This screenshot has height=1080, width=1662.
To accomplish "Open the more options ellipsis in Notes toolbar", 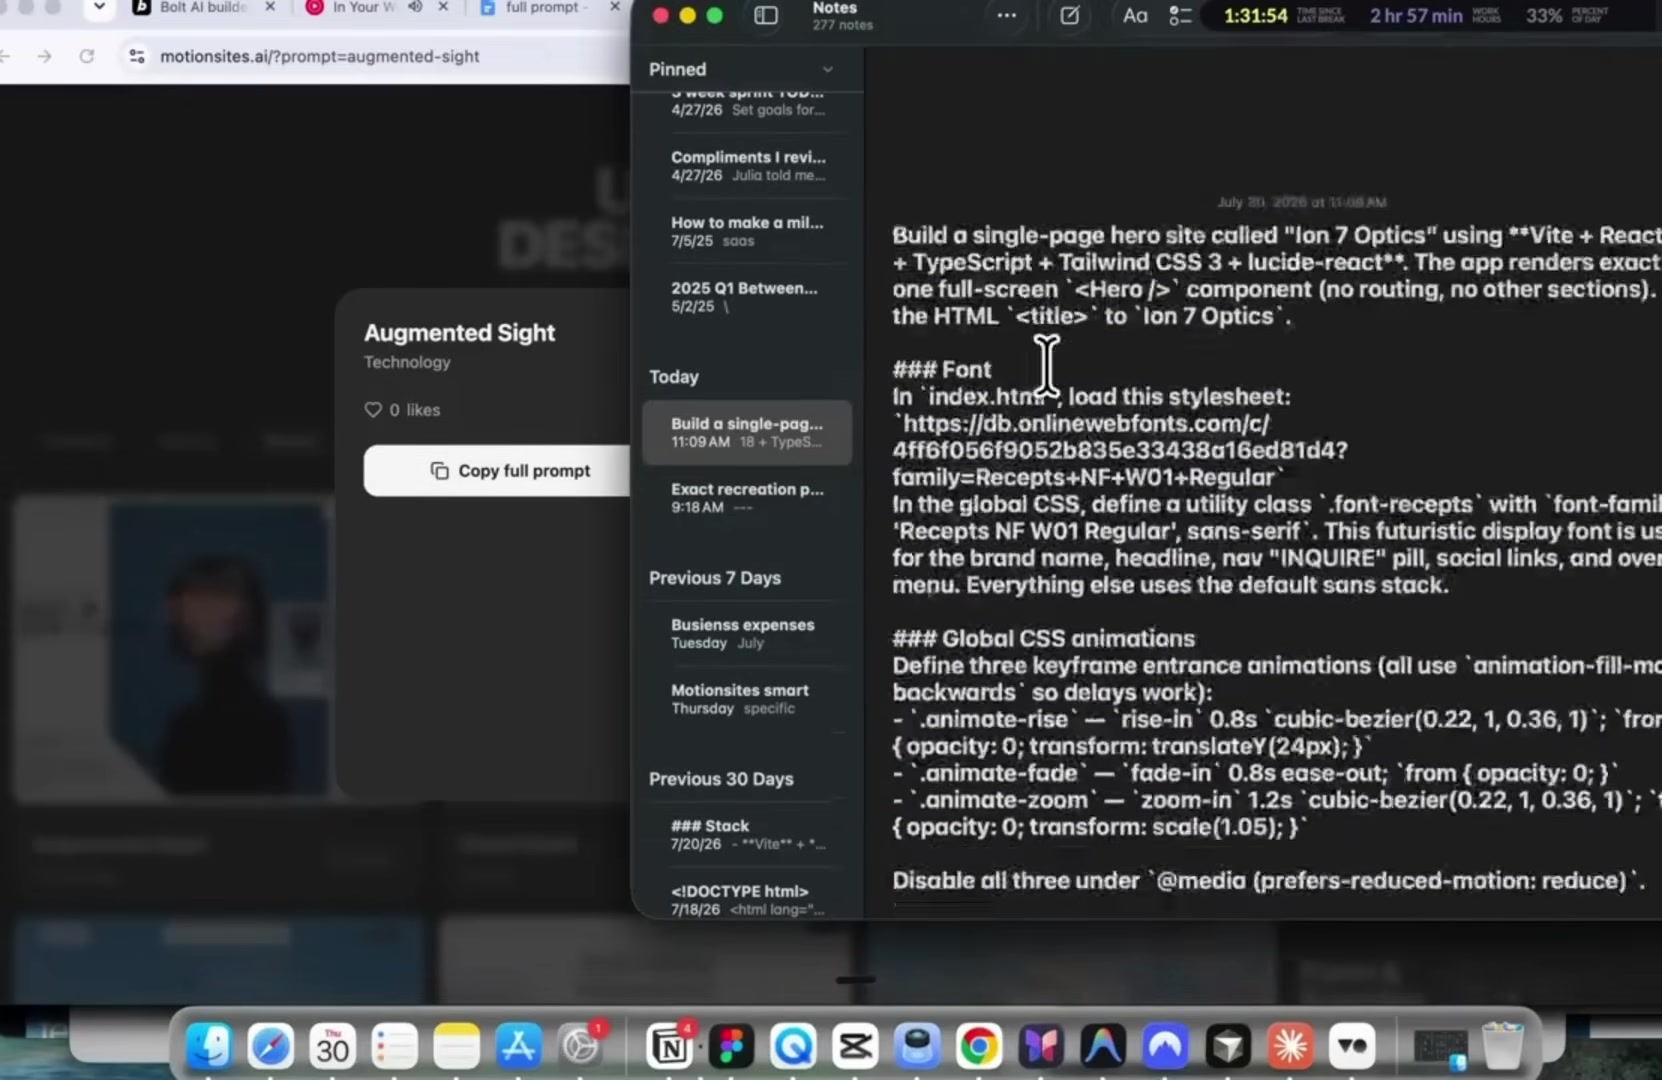I will [x=1006, y=15].
